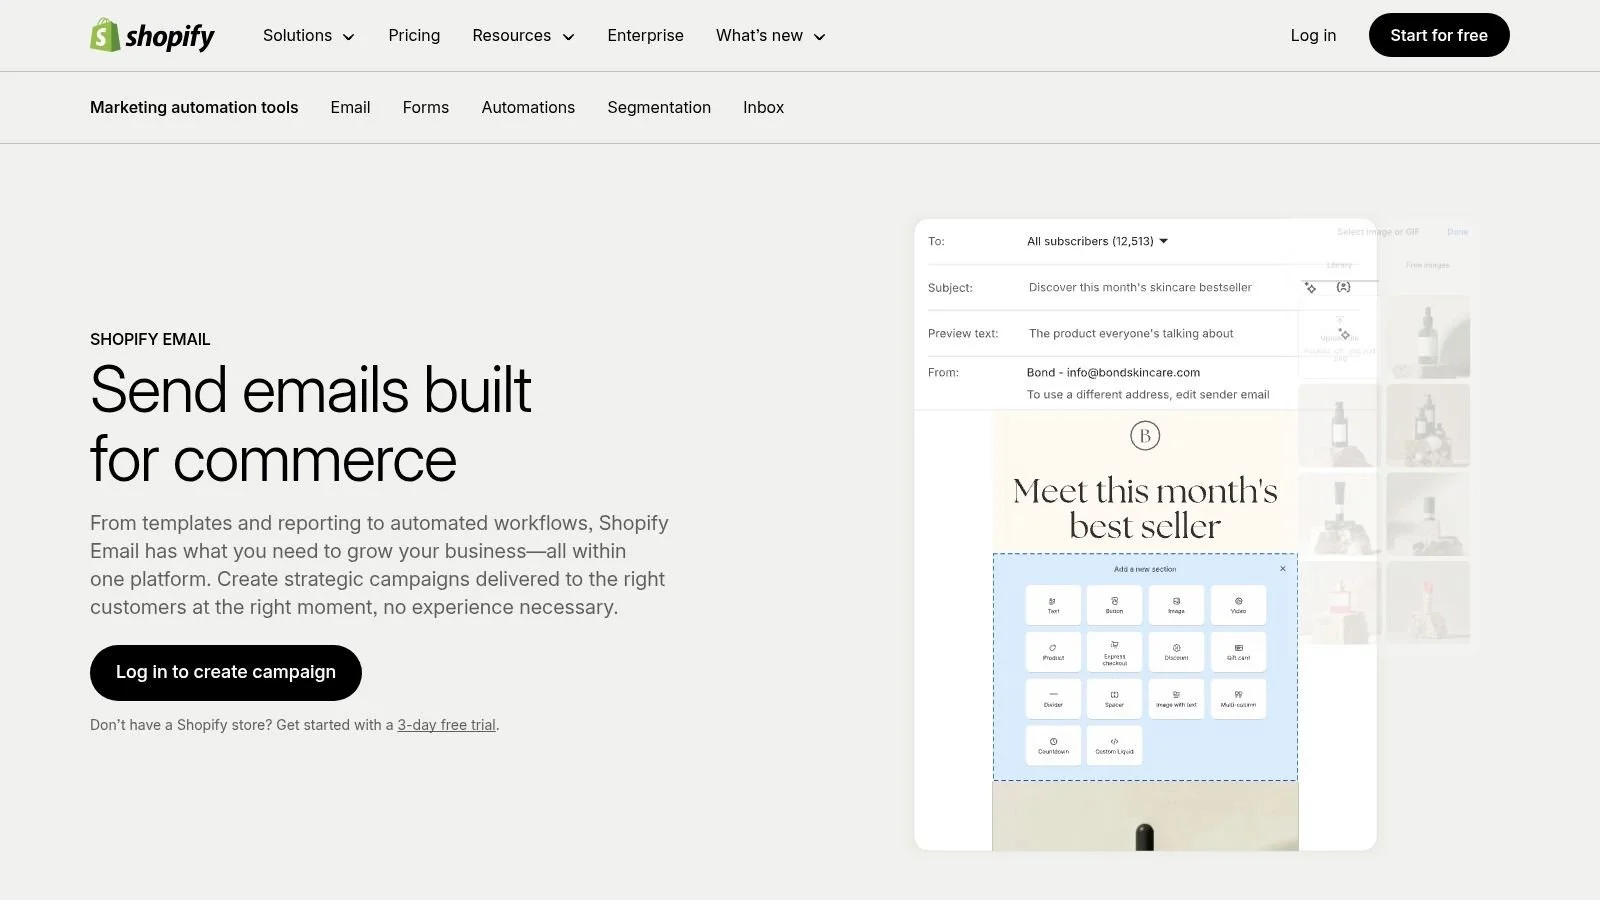Open Marketing automation tools overview

194,107
